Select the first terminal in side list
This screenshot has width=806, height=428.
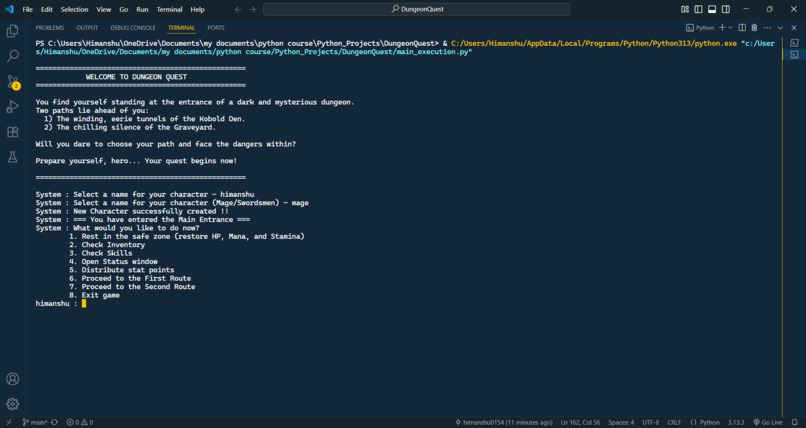click(794, 43)
